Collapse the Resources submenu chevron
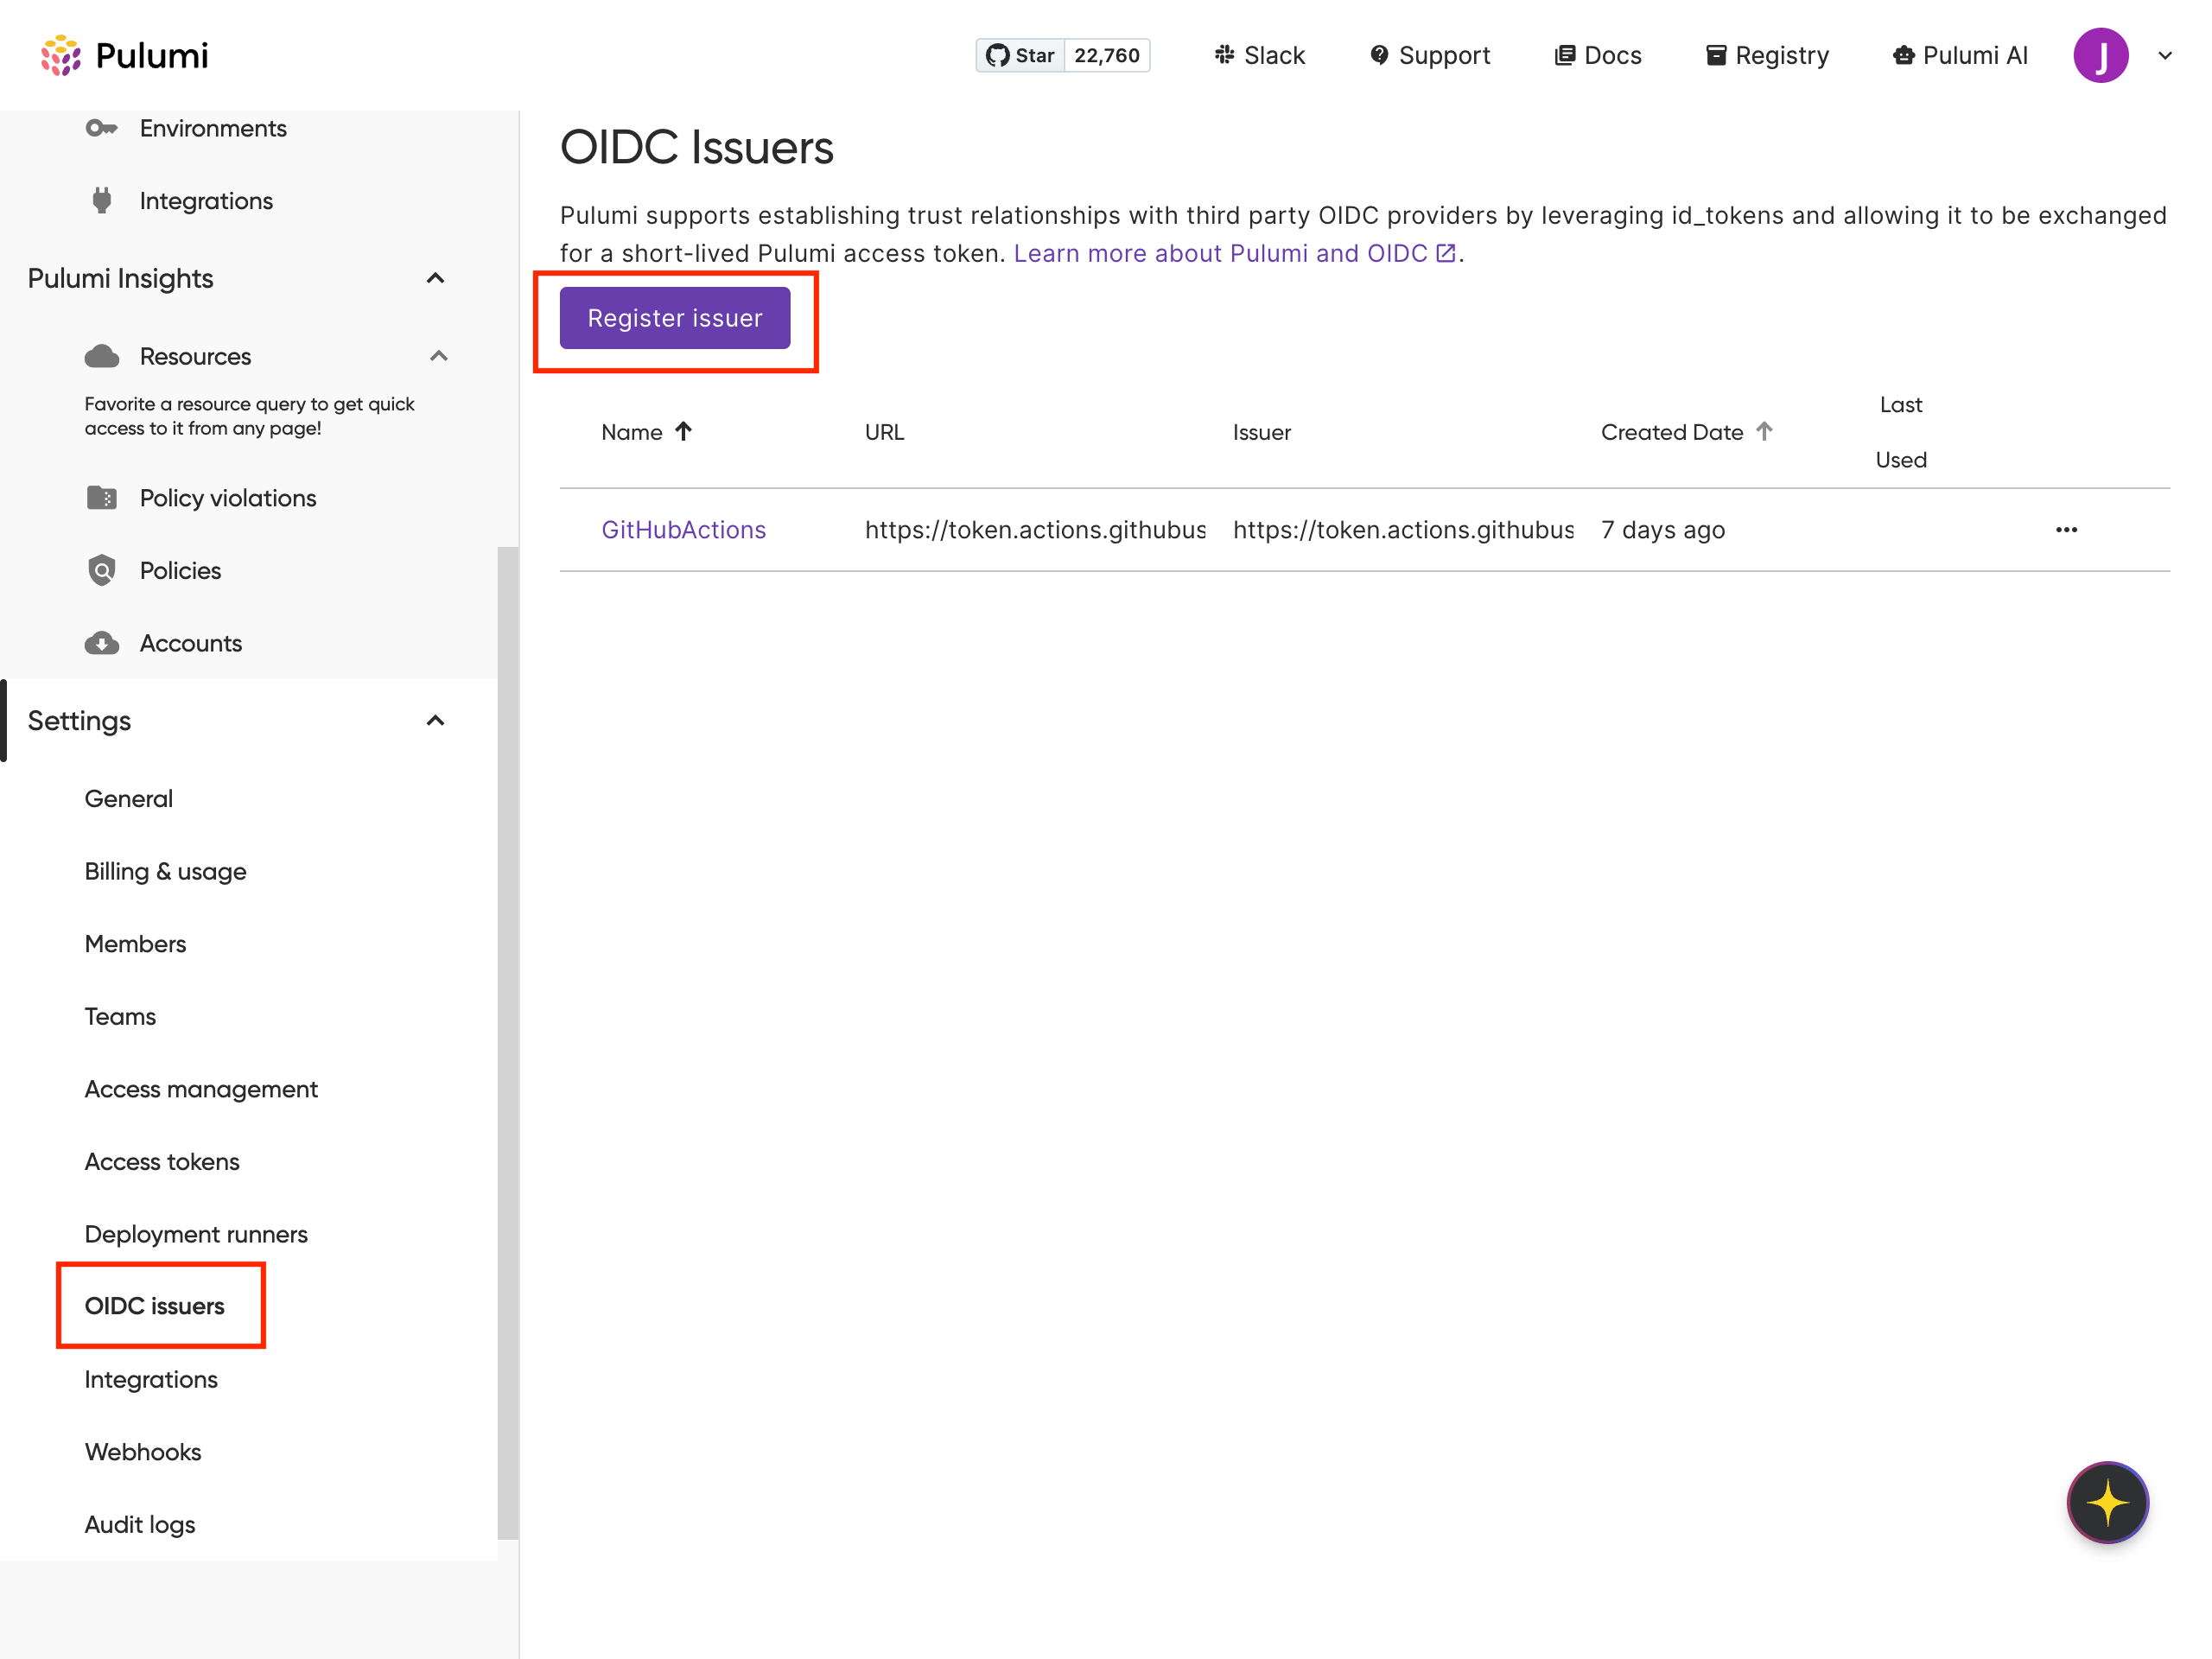The height and width of the screenshot is (1659, 2212). (438, 356)
